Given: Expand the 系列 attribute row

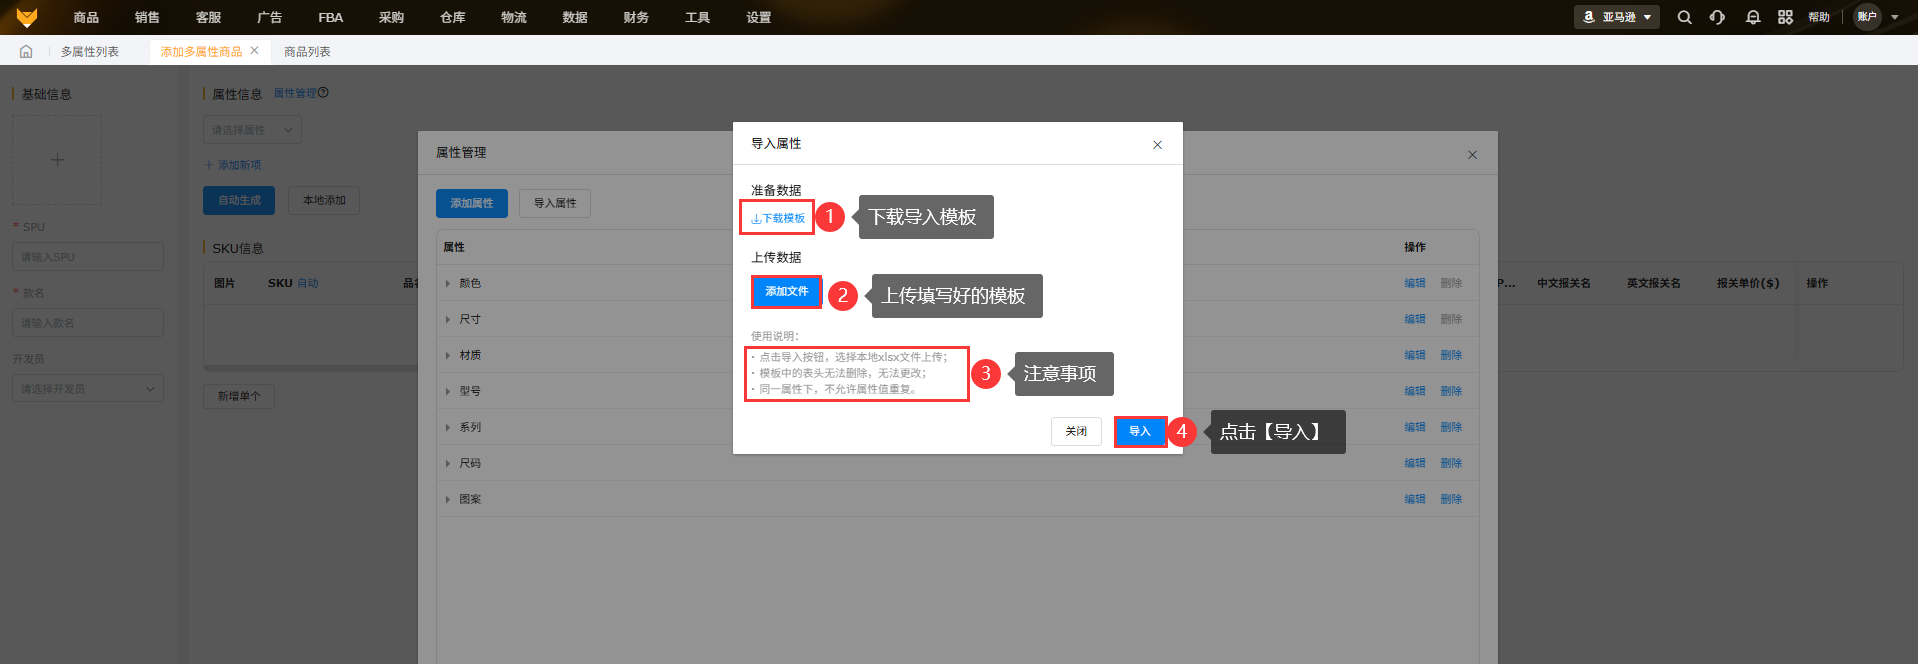Looking at the screenshot, I should (448, 428).
